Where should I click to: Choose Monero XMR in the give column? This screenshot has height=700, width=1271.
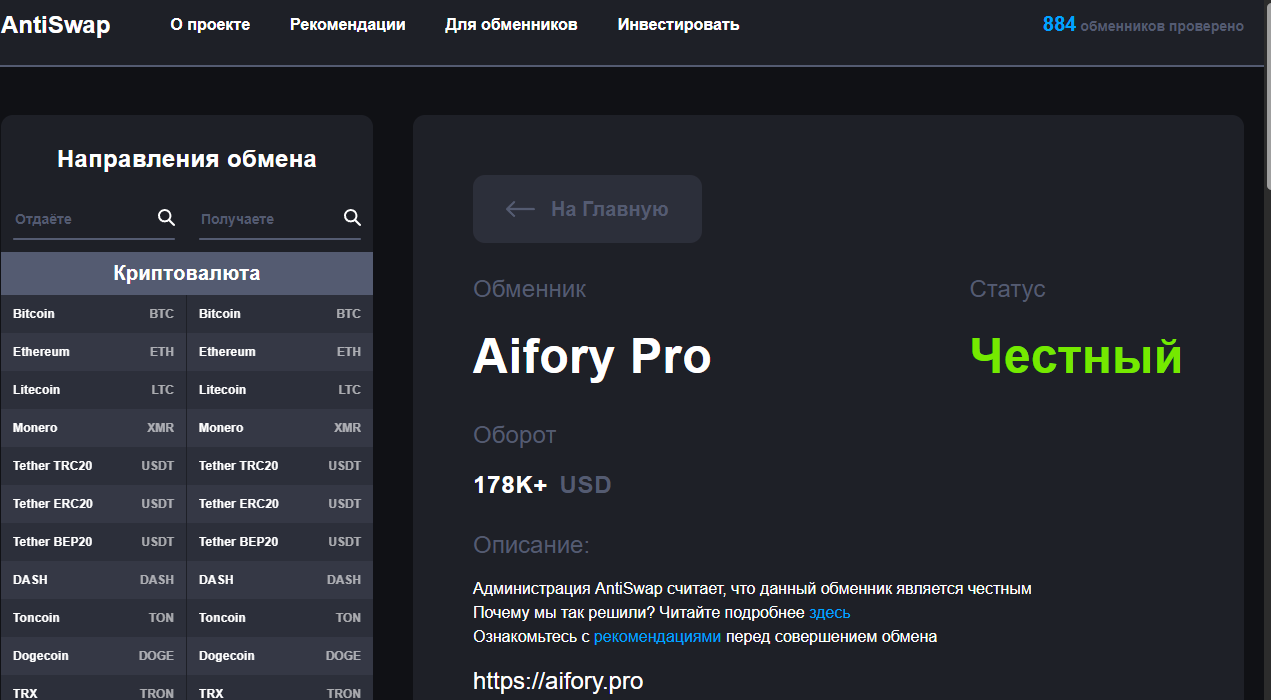point(93,428)
